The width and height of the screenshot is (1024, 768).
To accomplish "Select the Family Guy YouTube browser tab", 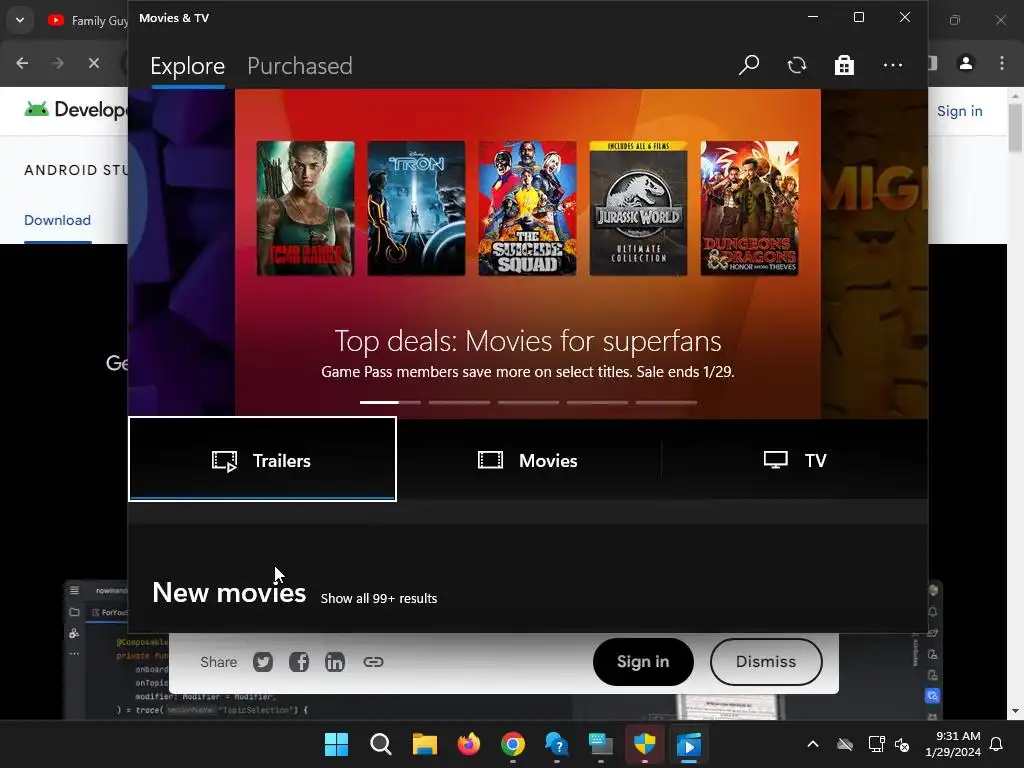I will pos(88,21).
